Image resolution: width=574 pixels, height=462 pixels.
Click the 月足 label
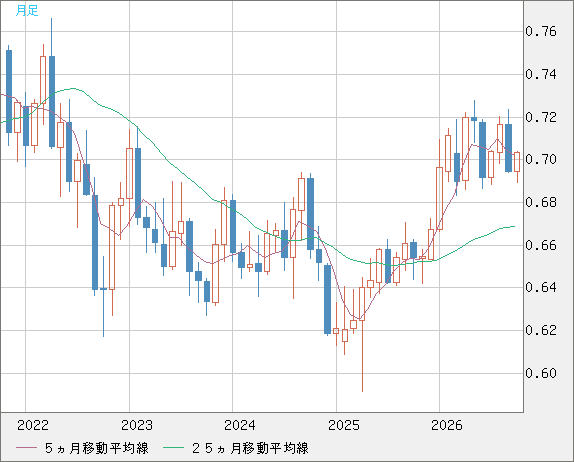tap(27, 11)
